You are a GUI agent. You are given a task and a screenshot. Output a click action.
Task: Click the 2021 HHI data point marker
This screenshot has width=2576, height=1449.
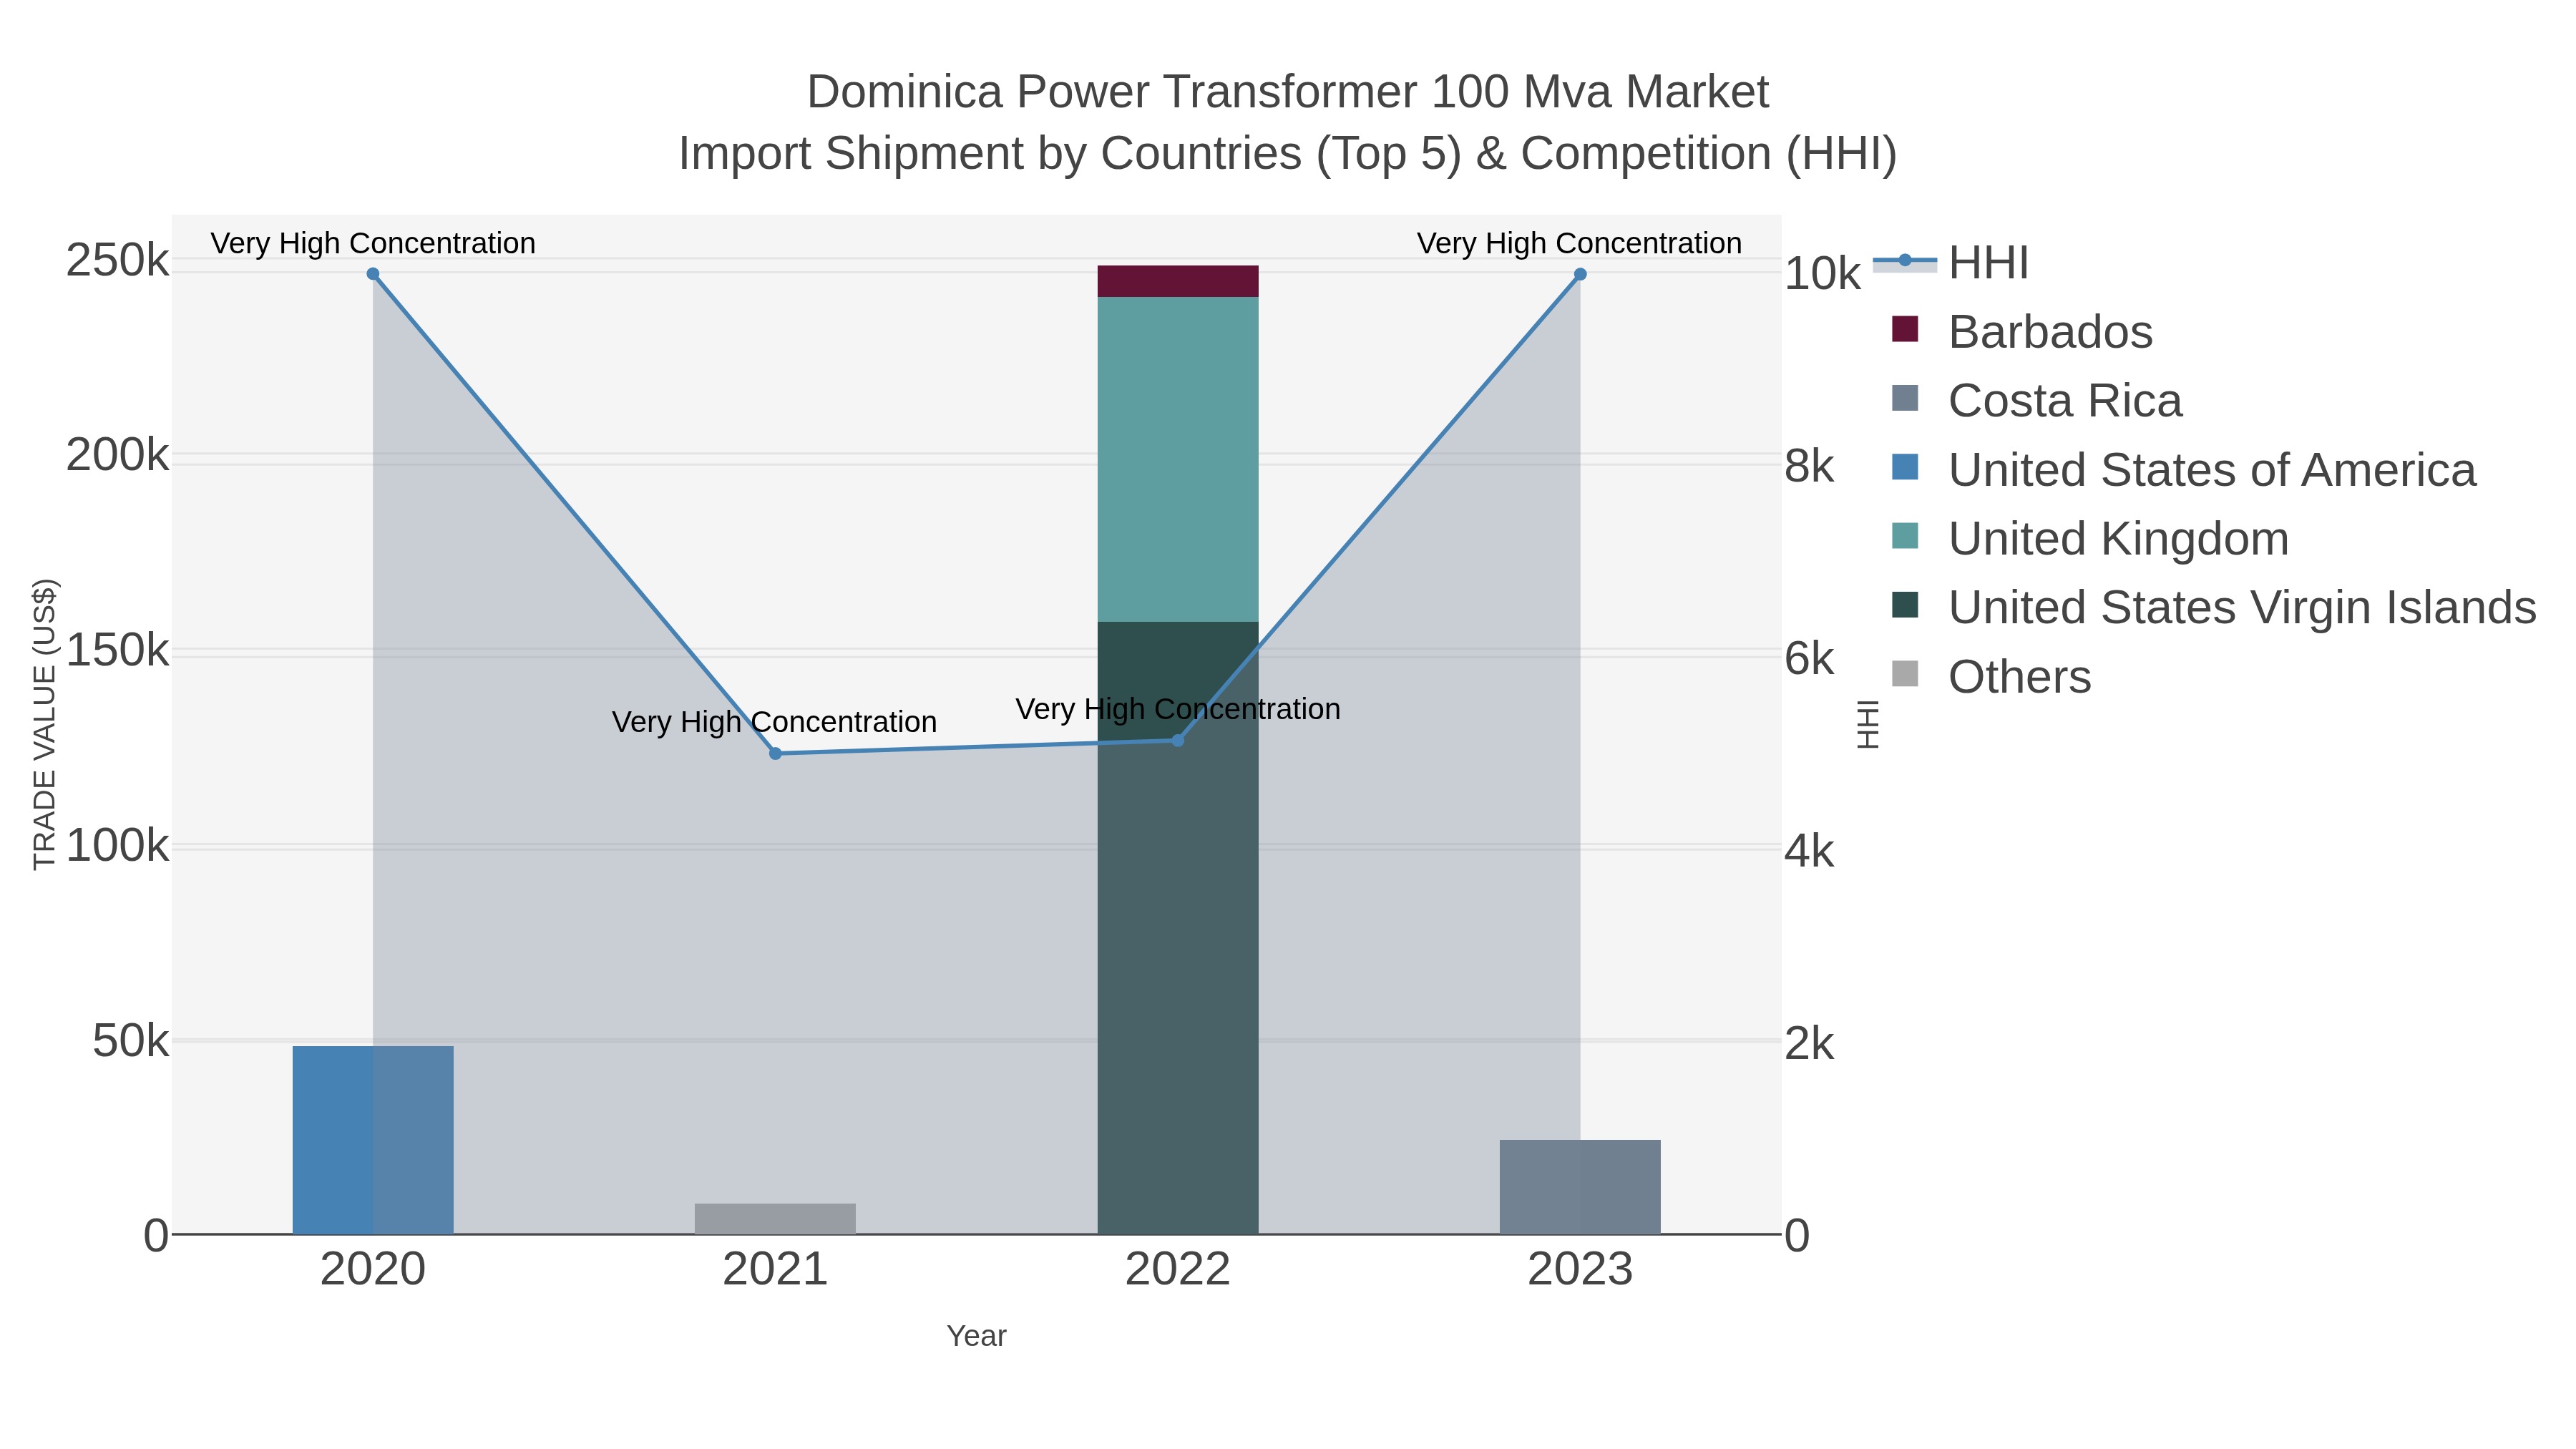coord(775,754)
